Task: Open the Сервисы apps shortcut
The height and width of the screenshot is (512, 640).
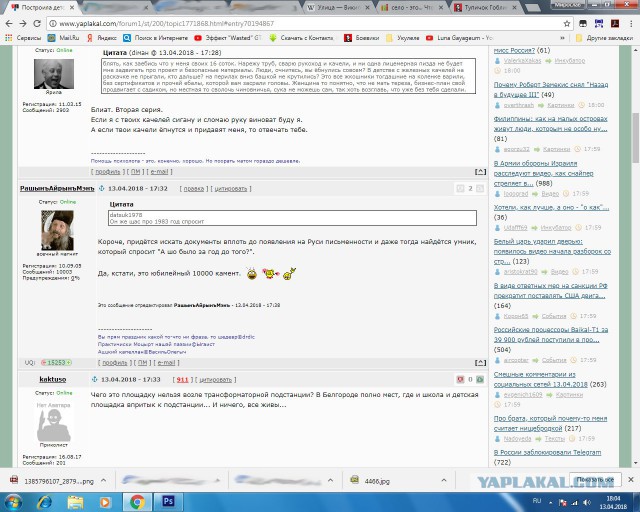Action: 23,38
